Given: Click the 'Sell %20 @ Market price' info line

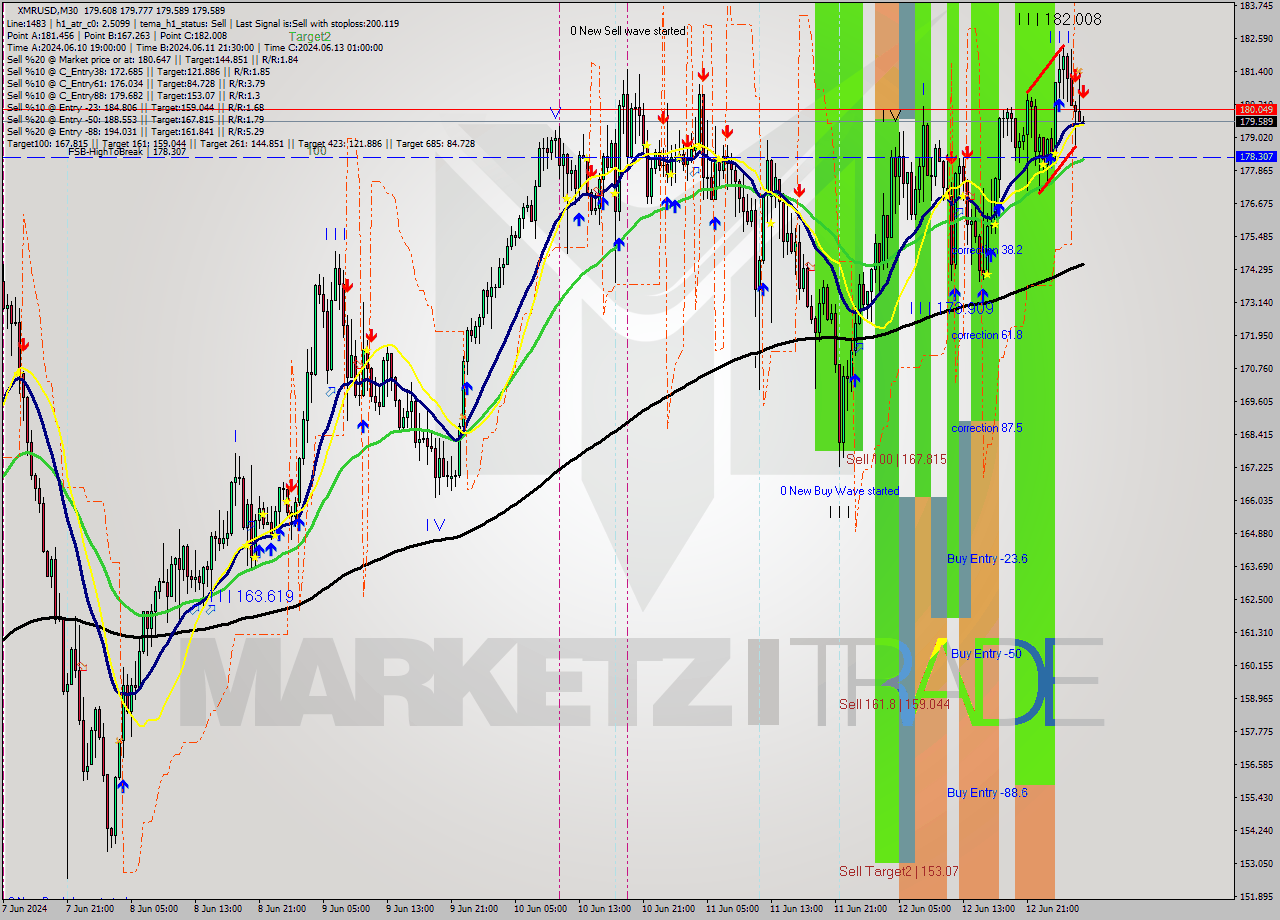Looking at the screenshot, I should 153,59.
